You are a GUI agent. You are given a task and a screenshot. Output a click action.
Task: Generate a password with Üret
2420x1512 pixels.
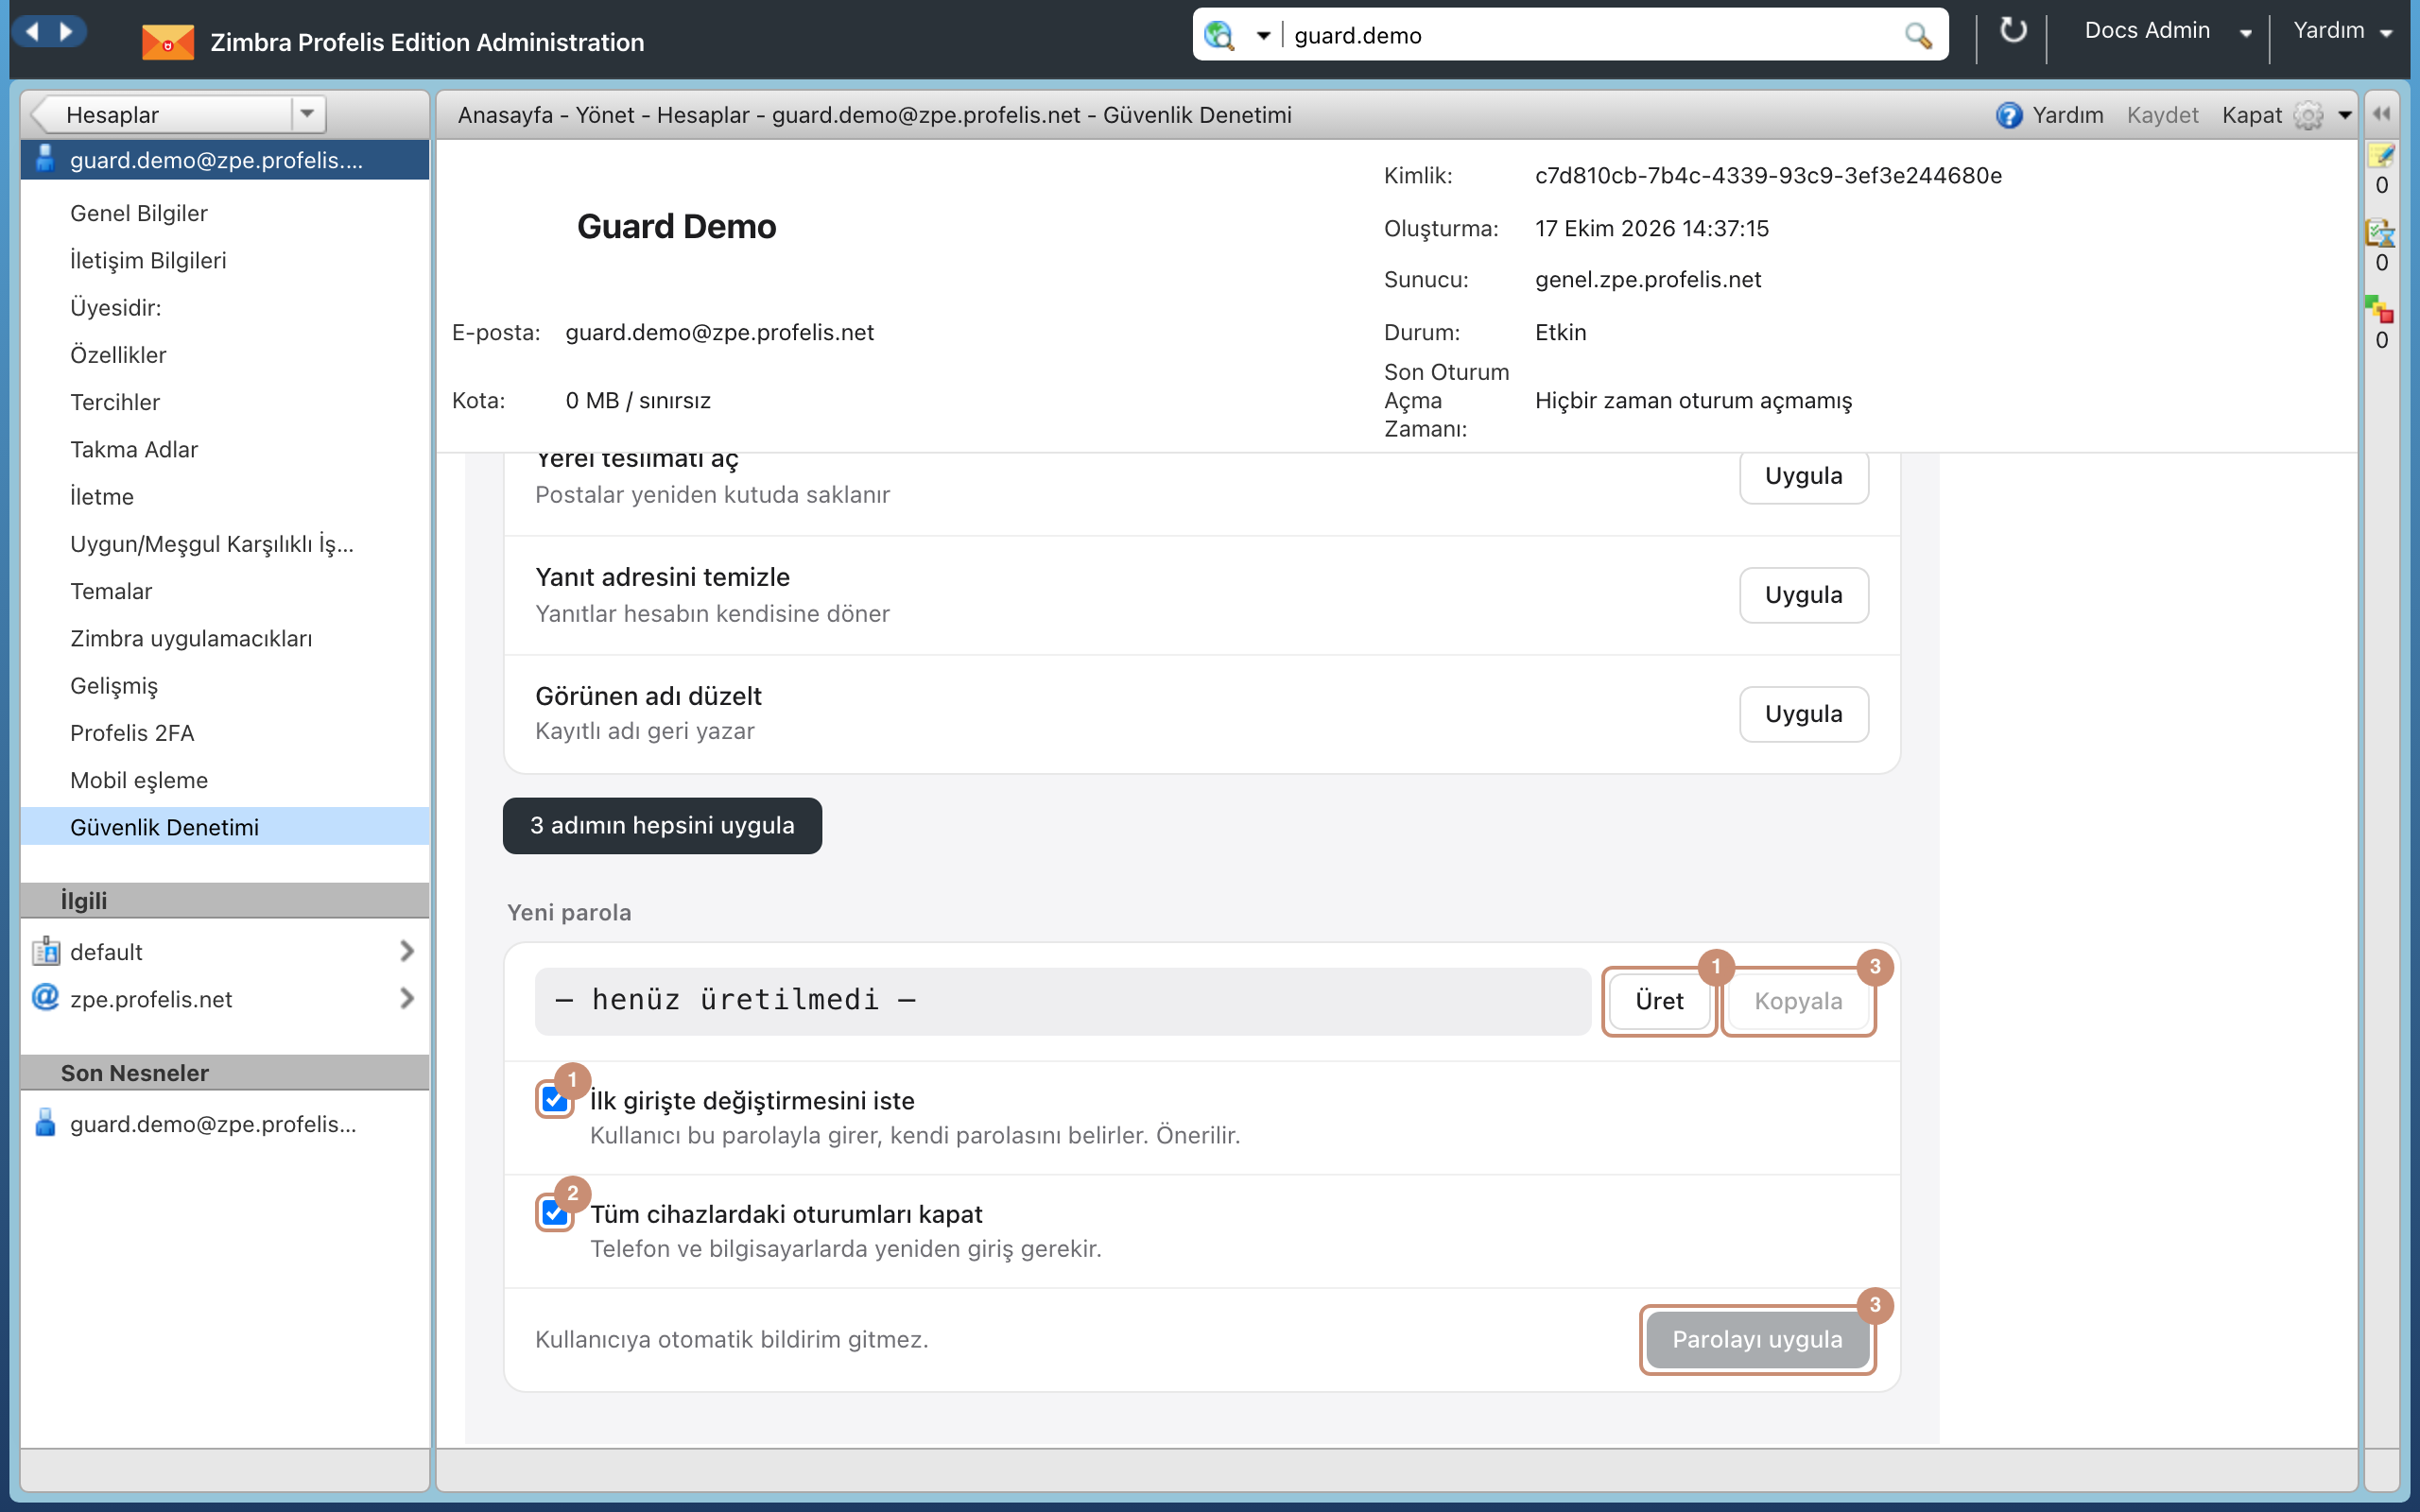pos(1659,1000)
